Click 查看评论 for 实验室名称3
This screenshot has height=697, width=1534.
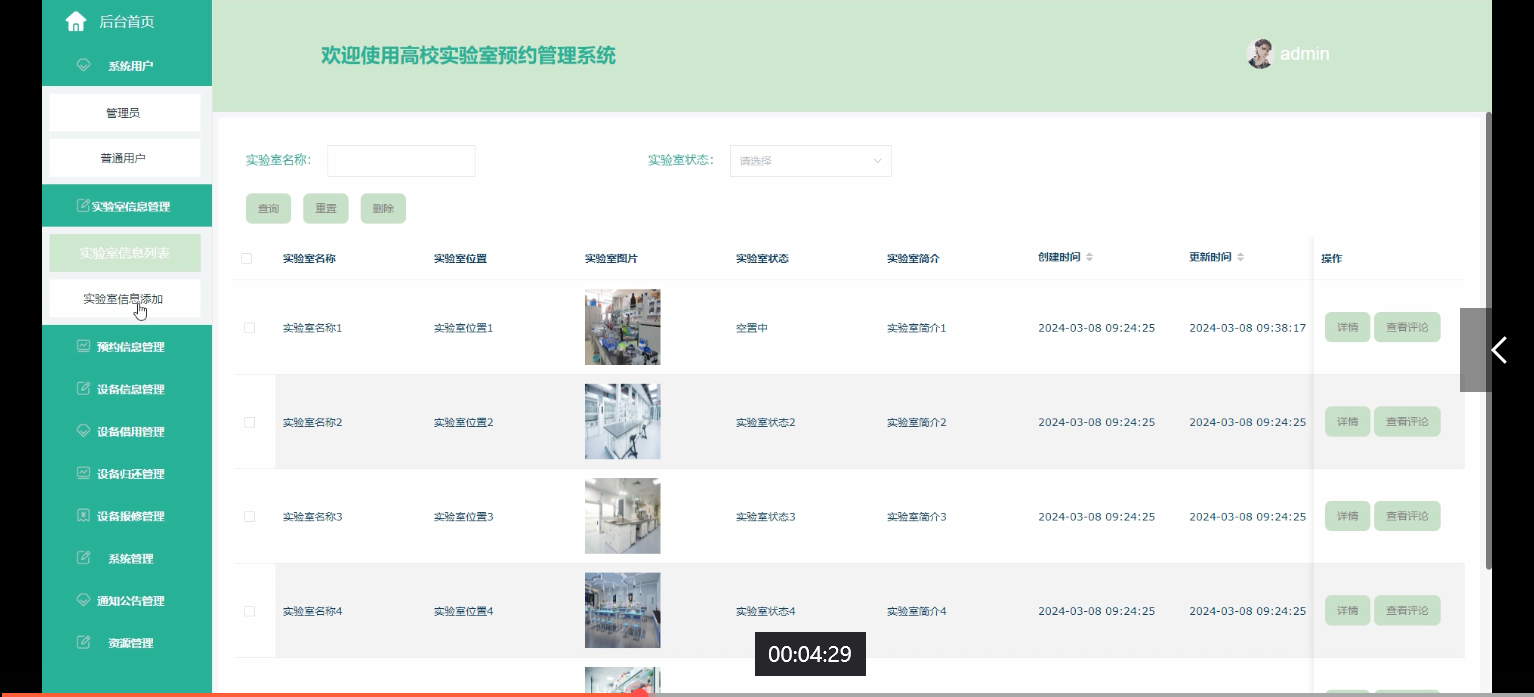tap(1407, 516)
